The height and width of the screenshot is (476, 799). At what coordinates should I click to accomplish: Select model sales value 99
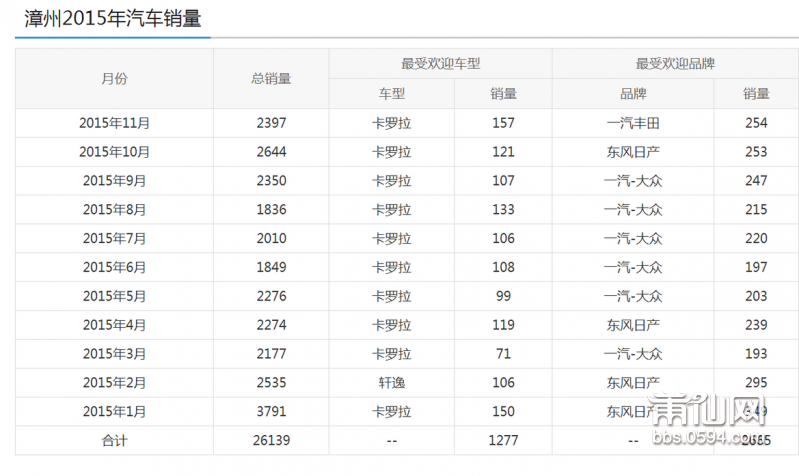(x=503, y=296)
